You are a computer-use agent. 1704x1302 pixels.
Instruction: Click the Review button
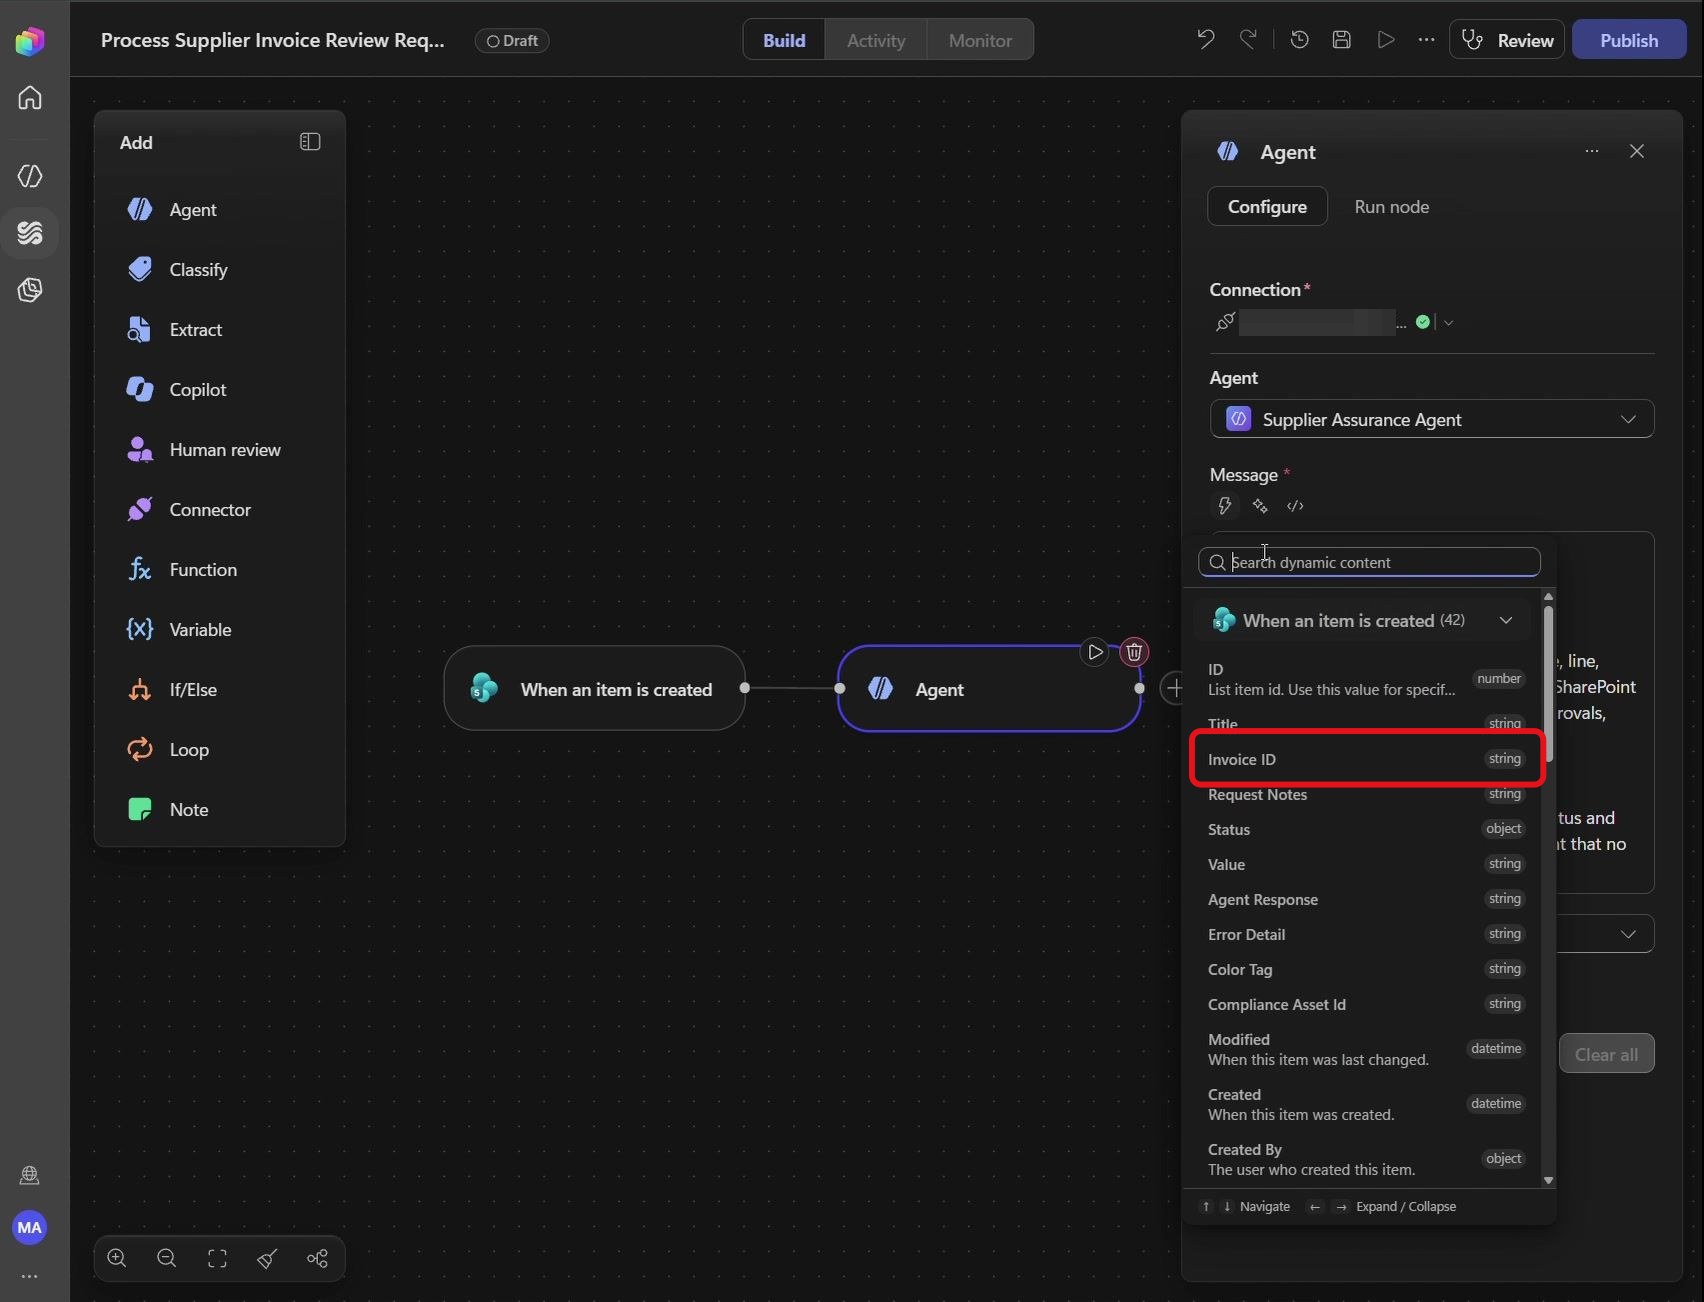(x=1507, y=40)
